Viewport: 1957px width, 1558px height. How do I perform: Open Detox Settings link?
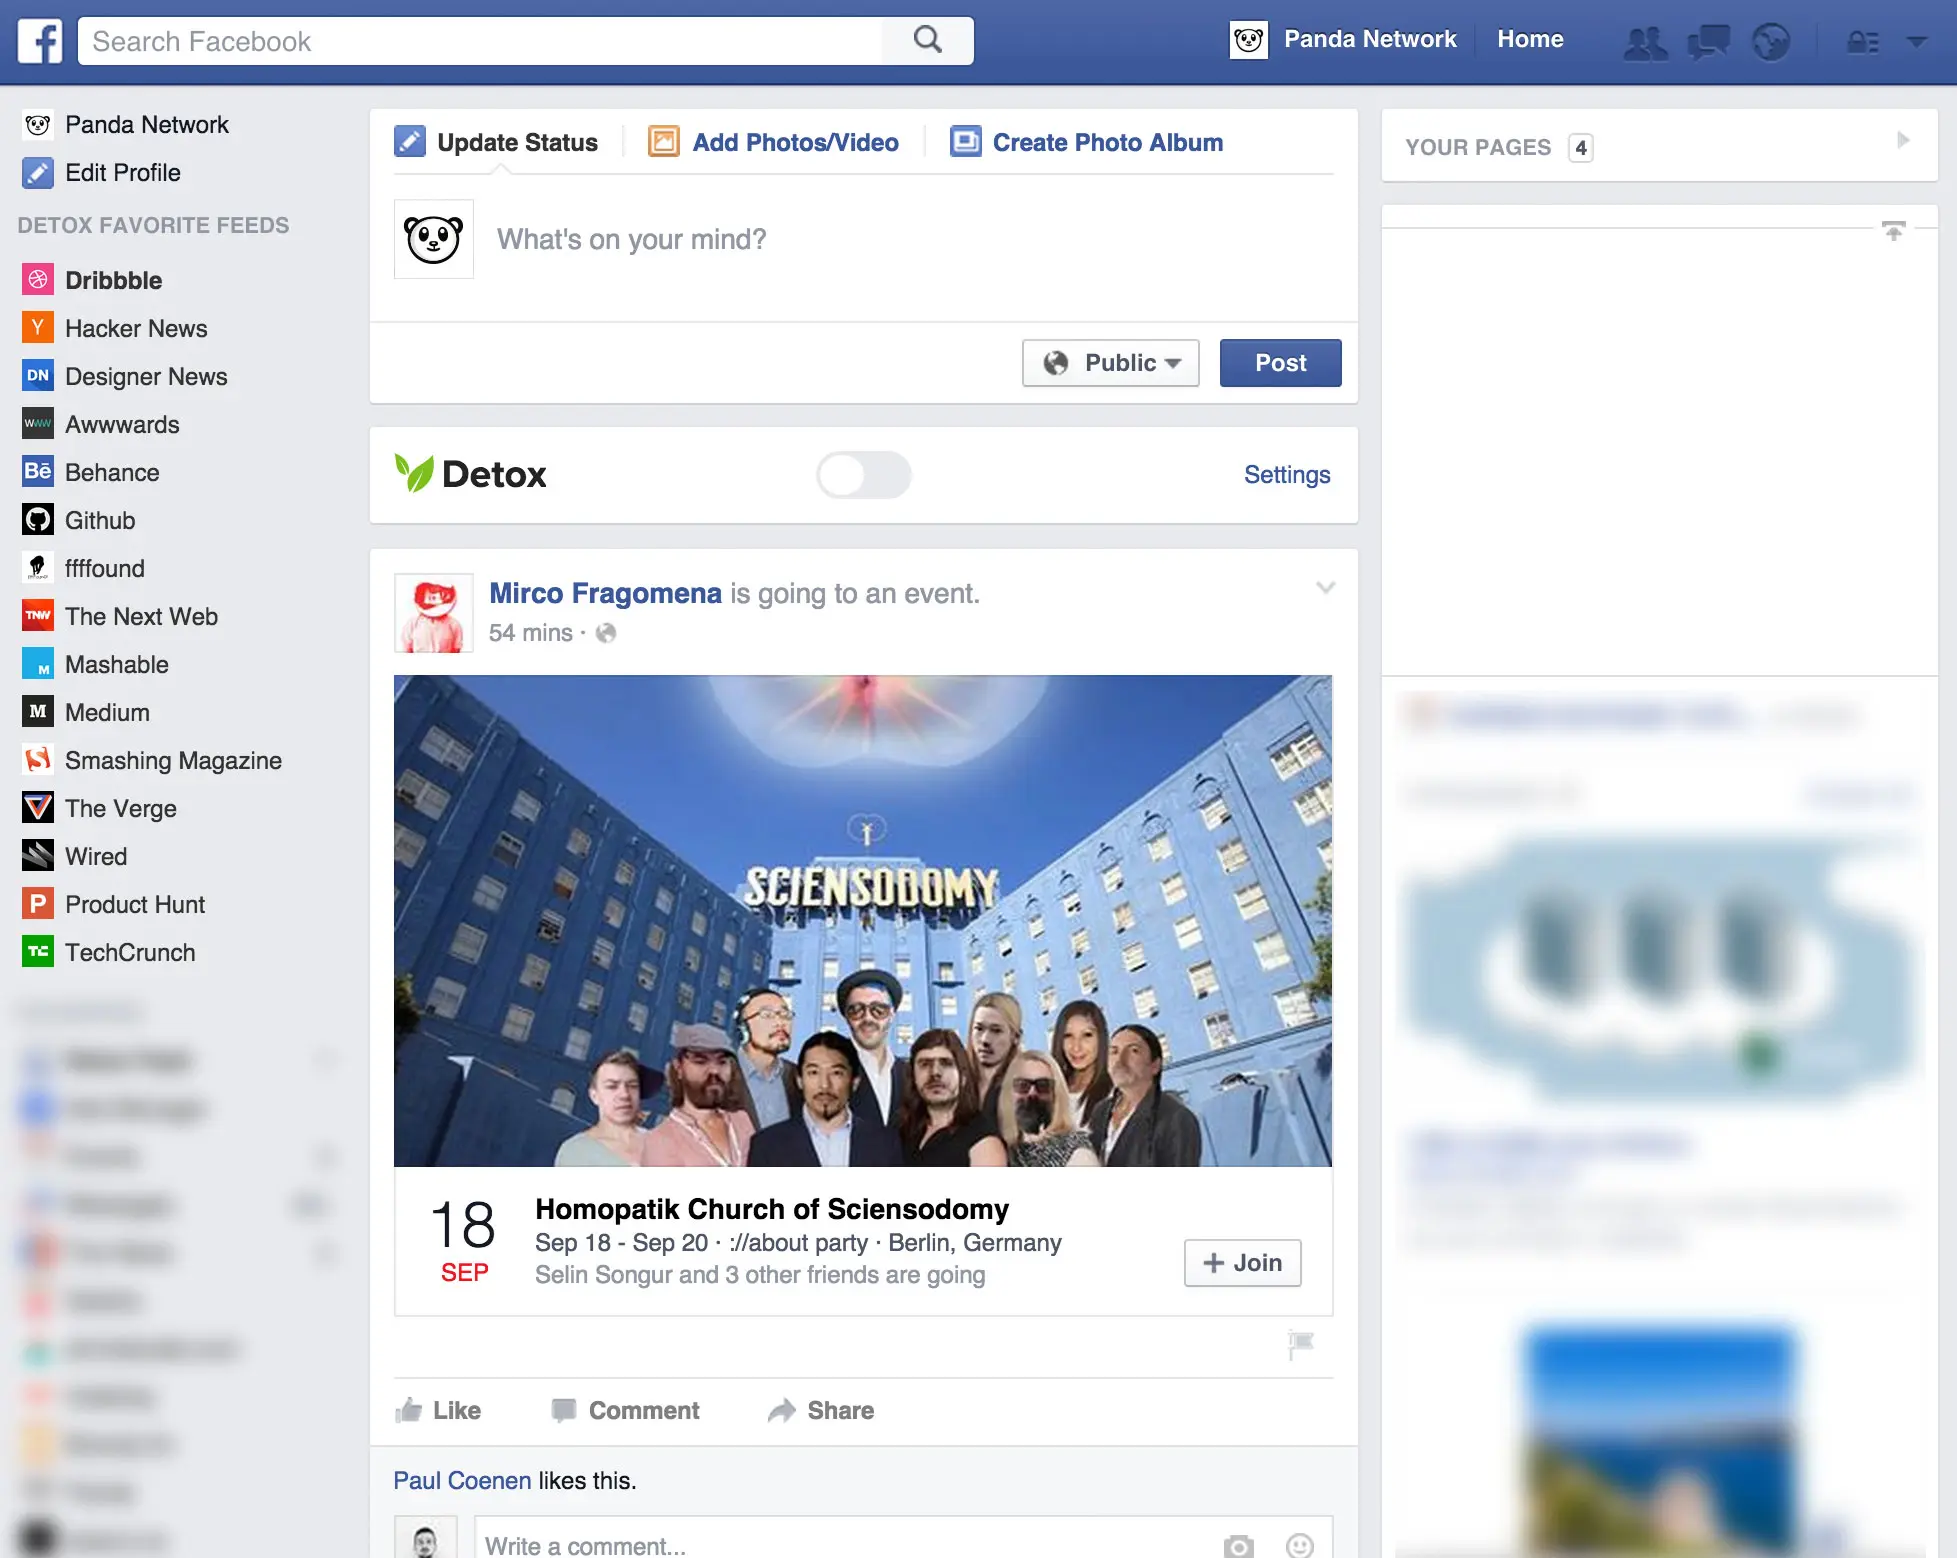tap(1286, 475)
